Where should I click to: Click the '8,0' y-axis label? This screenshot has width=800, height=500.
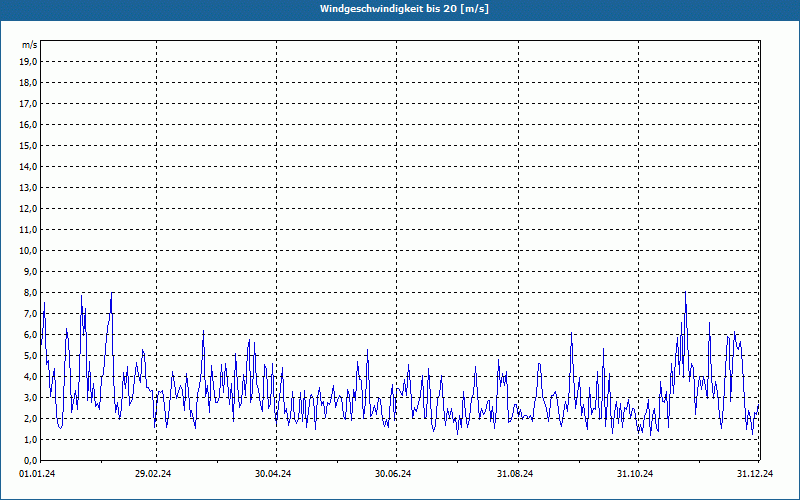pyautogui.click(x=31, y=292)
